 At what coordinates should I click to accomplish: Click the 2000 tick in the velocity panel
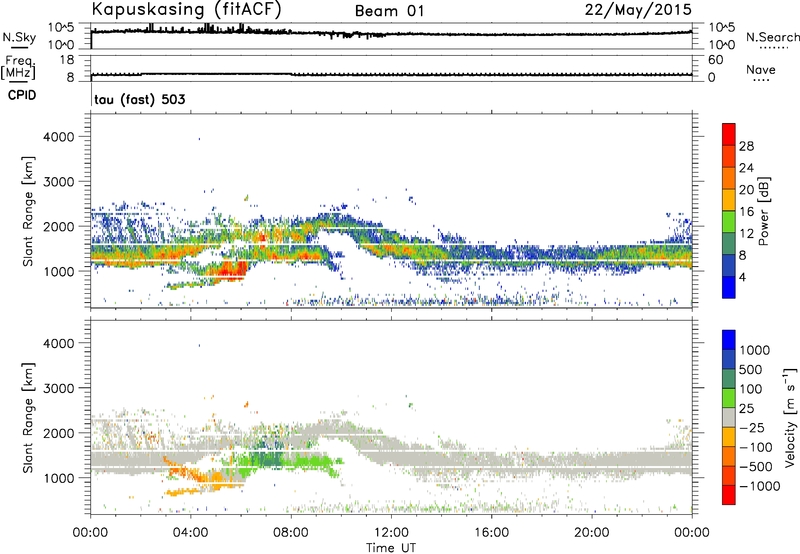pos(59,433)
